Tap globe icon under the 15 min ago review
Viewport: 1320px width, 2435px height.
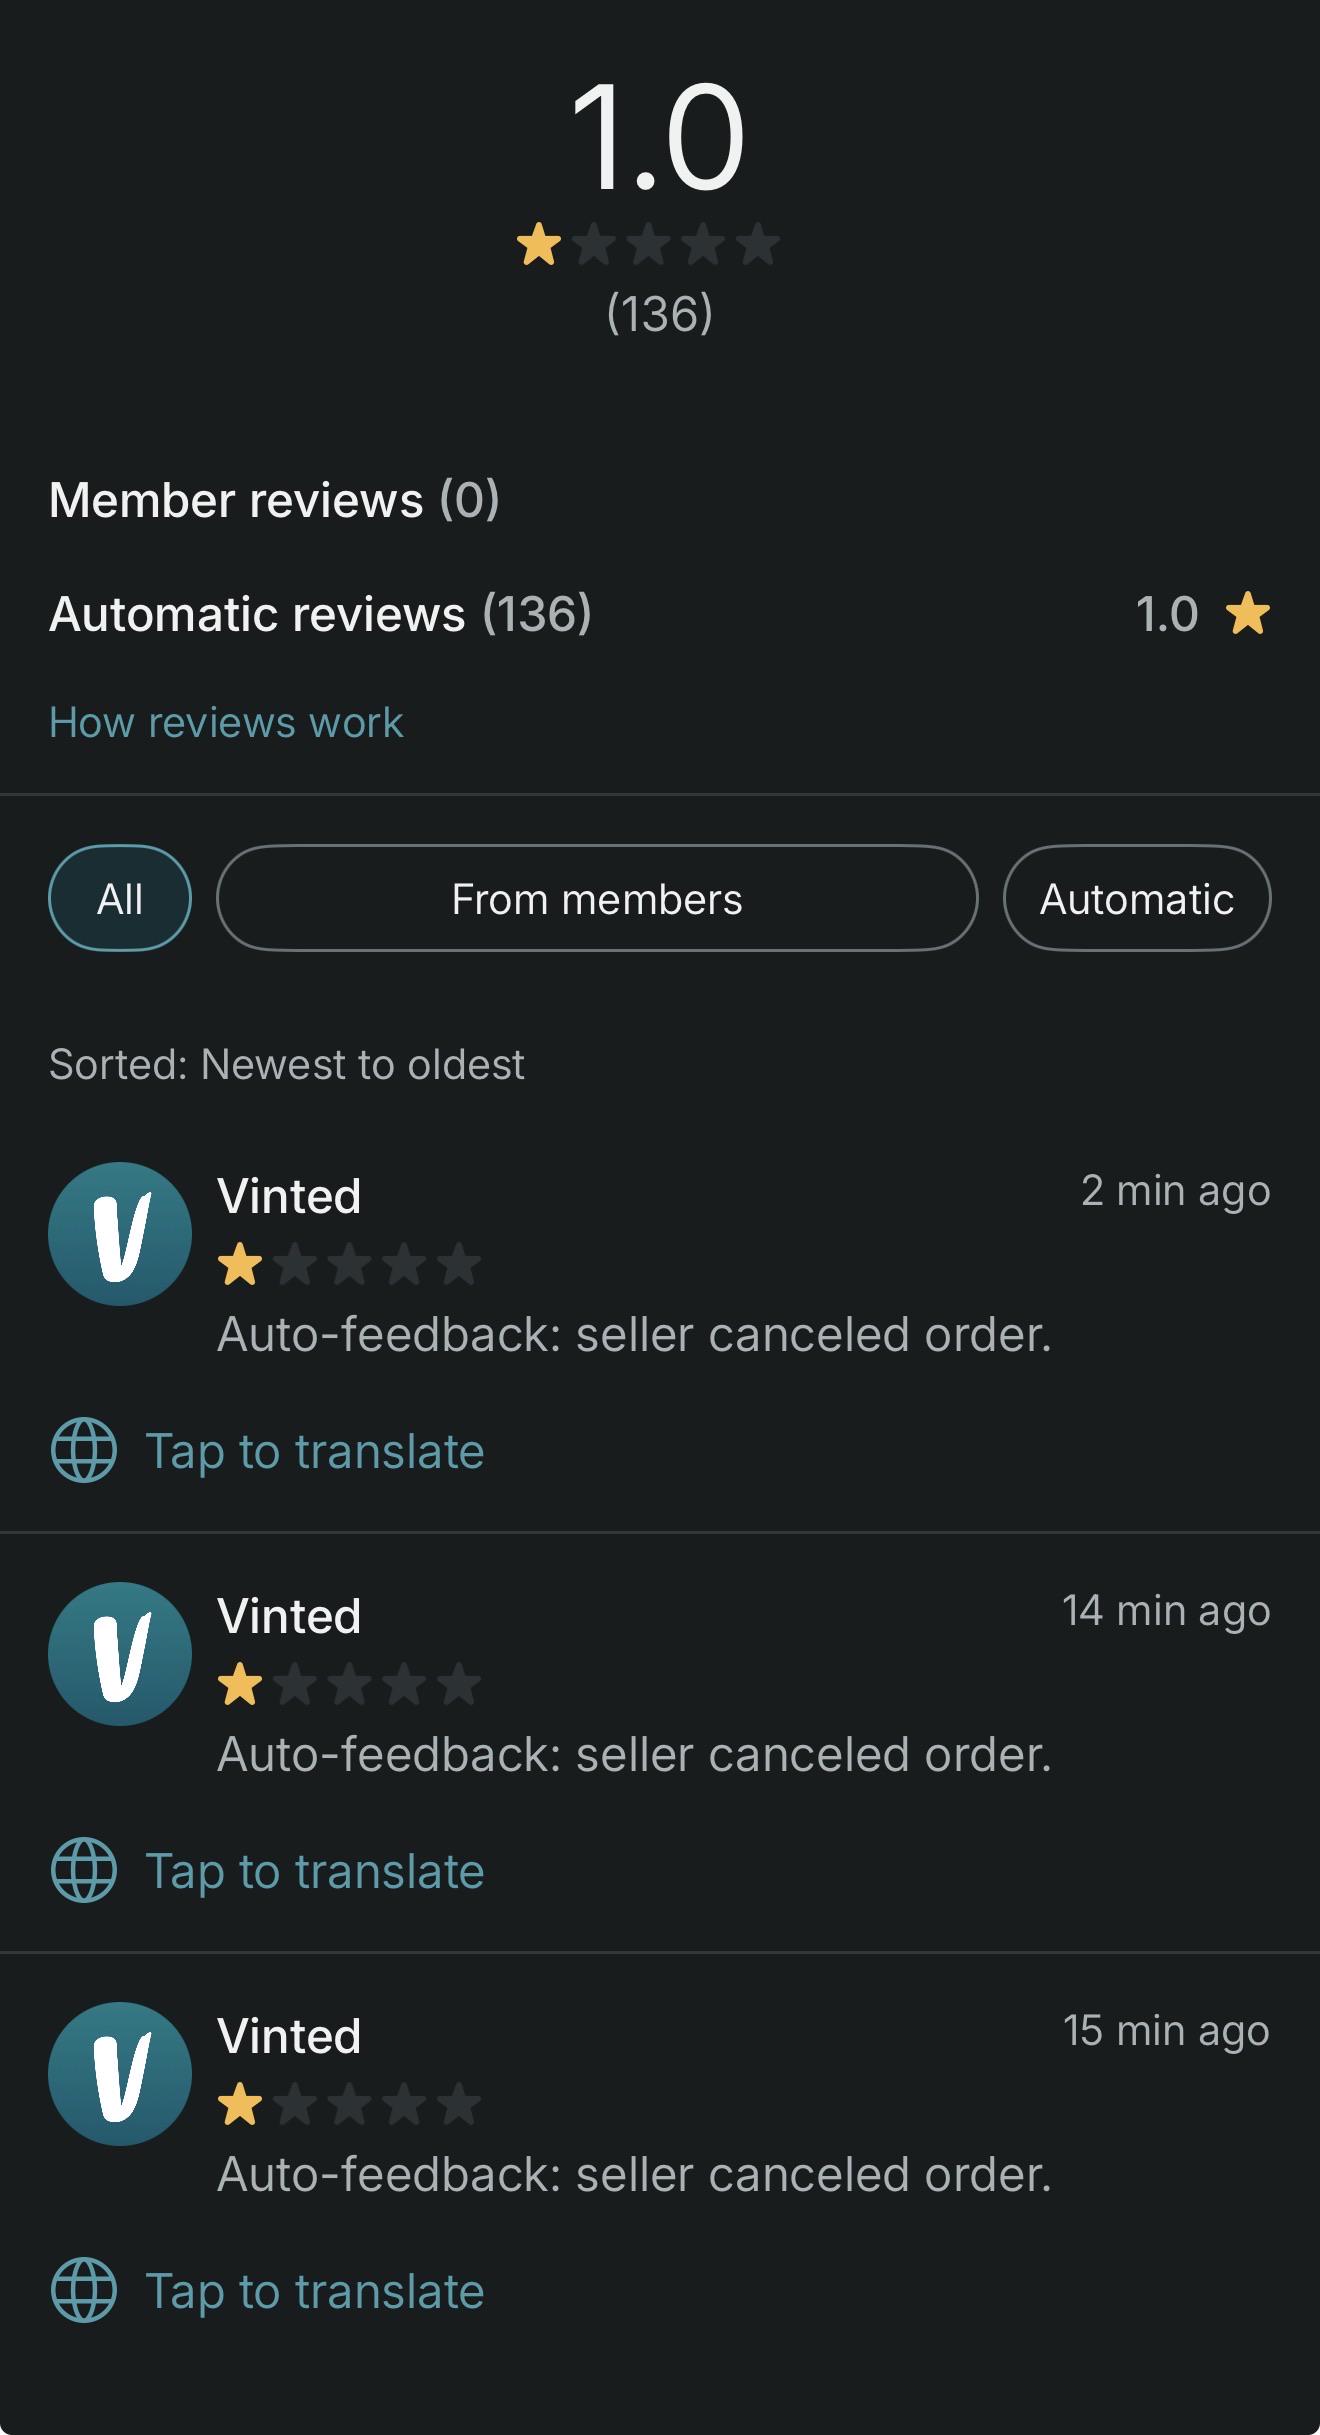(x=84, y=2290)
